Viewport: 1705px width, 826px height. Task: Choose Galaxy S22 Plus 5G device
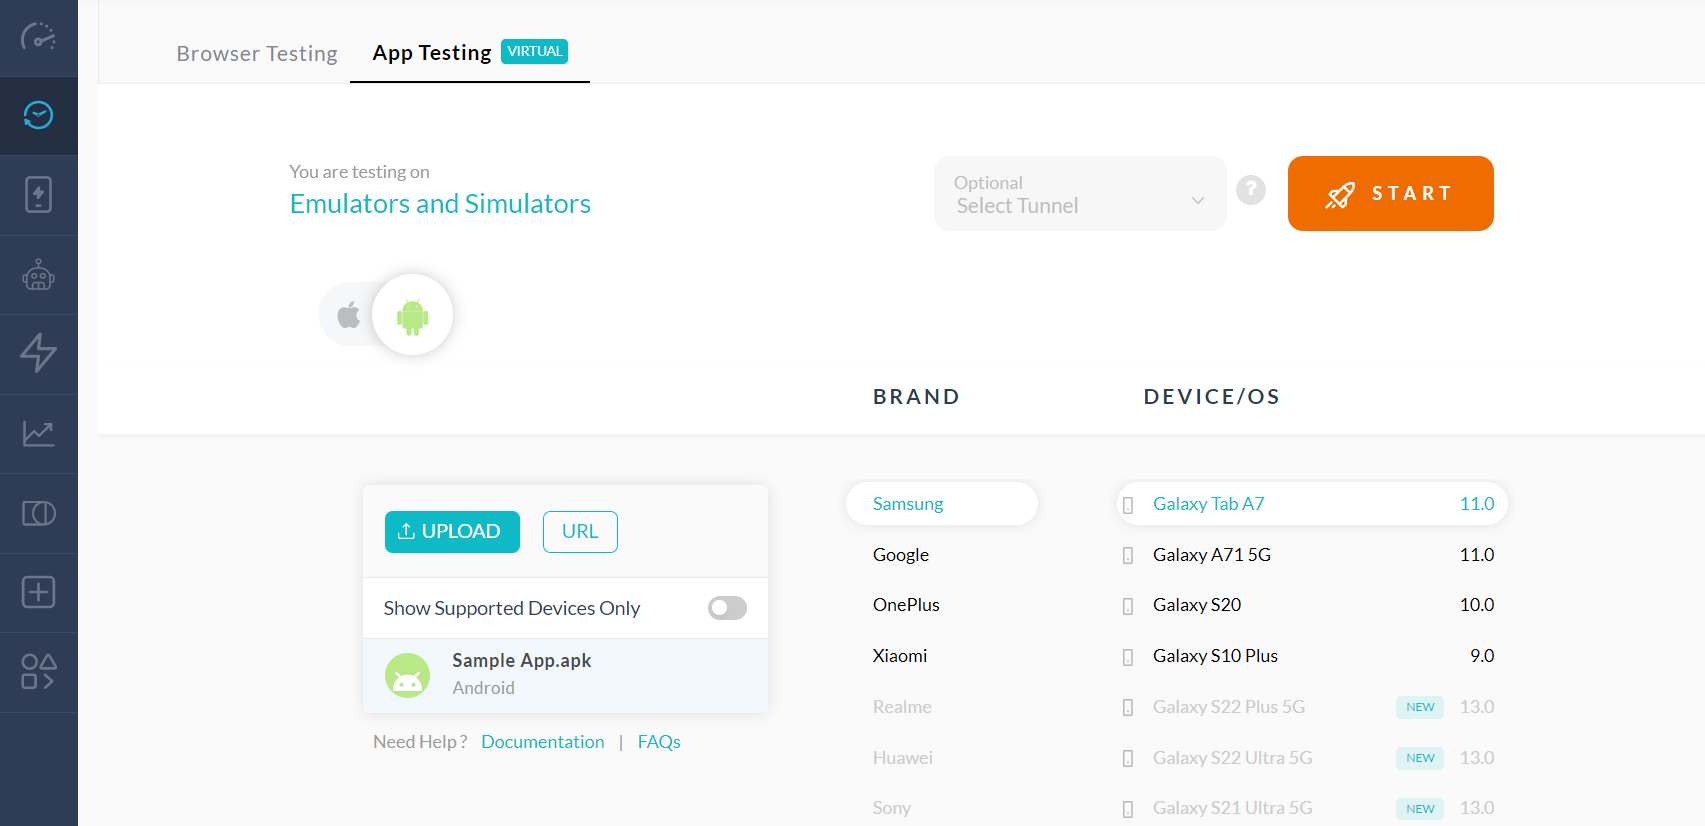click(x=1312, y=707)
